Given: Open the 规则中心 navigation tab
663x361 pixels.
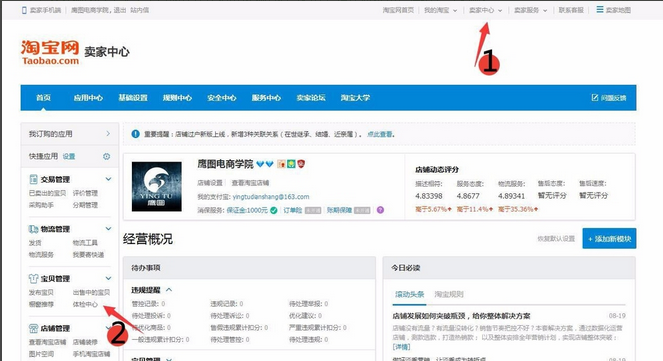Looking at the screenshot, I should pos(177,98).
